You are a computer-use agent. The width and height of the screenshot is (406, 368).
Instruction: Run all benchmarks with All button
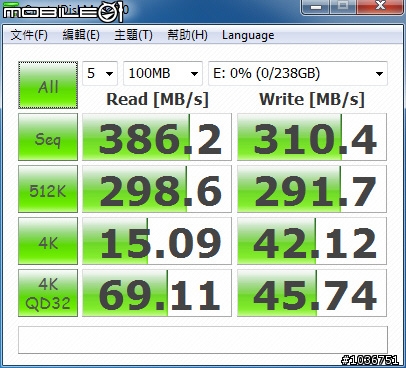click(48, 85)
